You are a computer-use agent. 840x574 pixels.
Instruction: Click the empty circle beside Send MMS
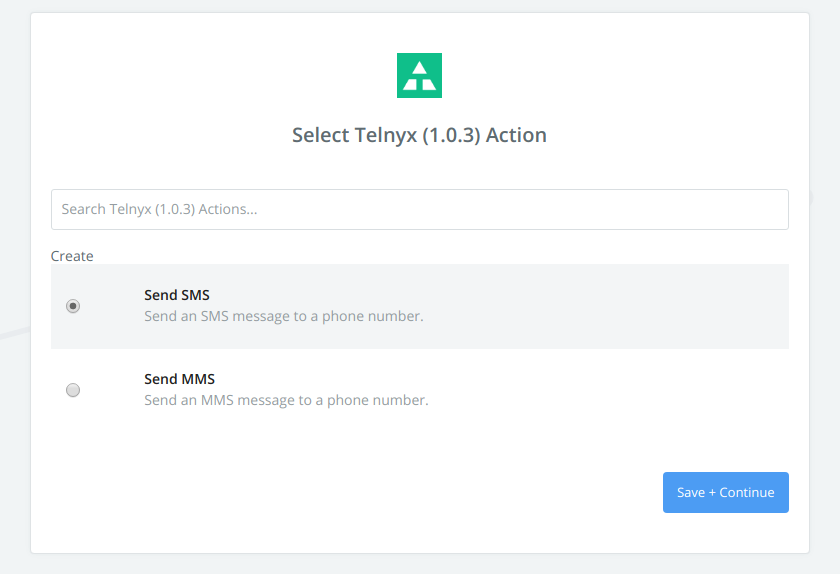[x=73, y=390]
